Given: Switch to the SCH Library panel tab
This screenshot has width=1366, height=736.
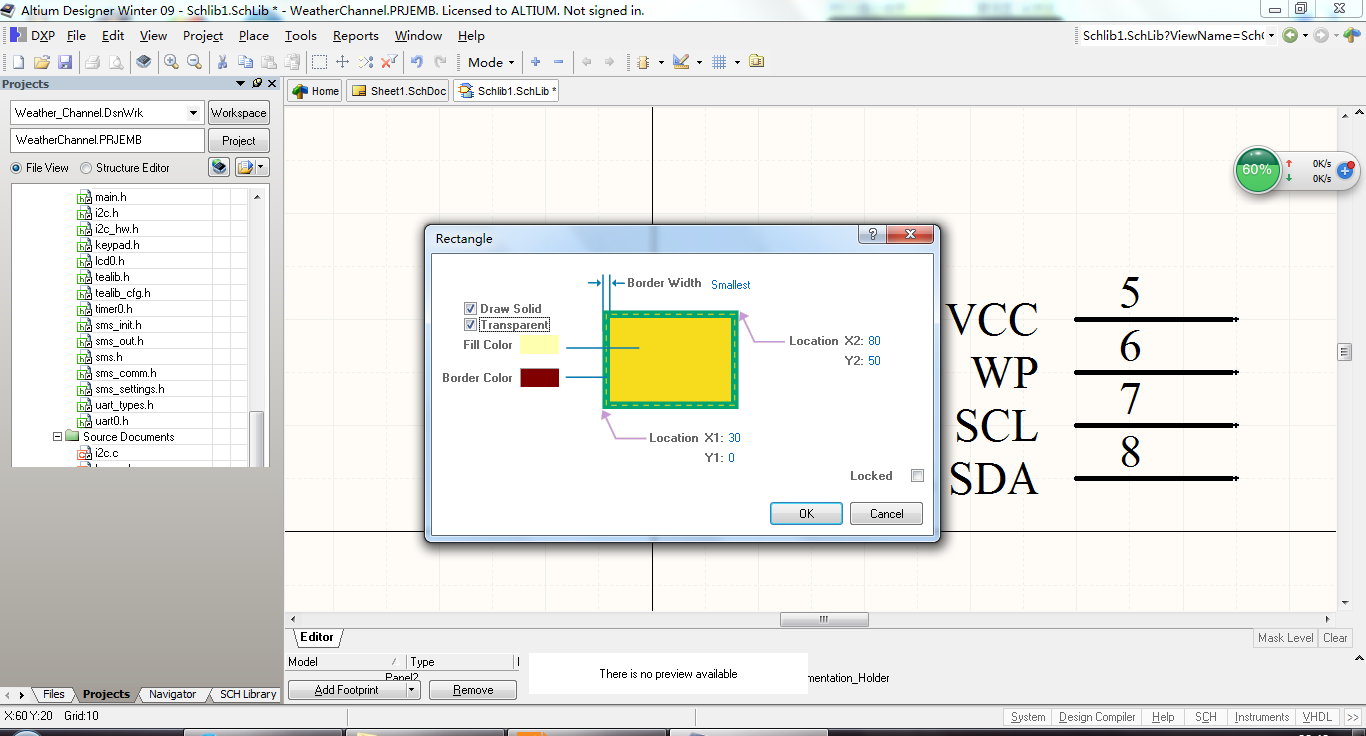Looking at the screenshot, I should (247, 694).
